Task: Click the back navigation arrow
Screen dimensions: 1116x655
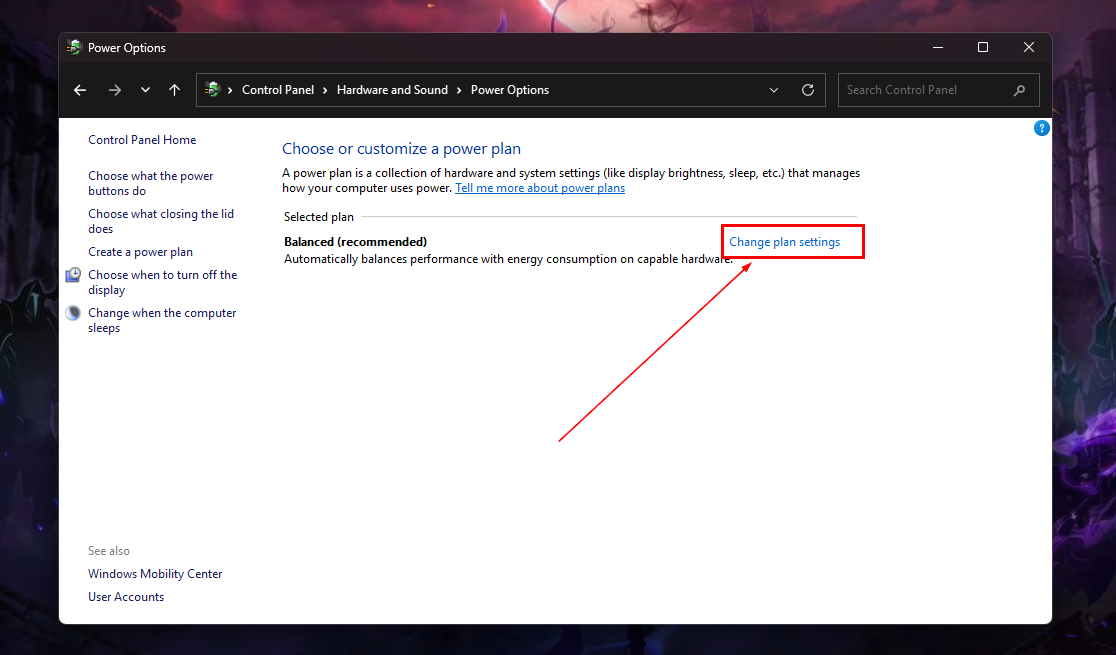Action: [79, 89]
